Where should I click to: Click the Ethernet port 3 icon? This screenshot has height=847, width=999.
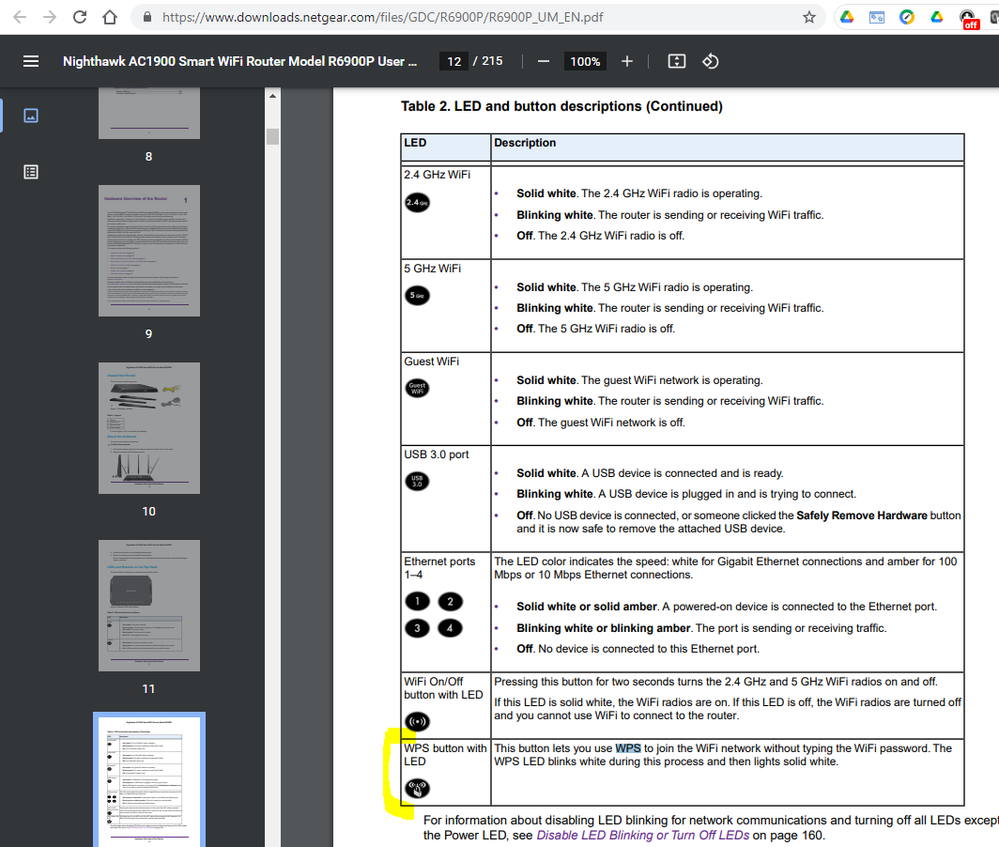[x=417, y=628]
